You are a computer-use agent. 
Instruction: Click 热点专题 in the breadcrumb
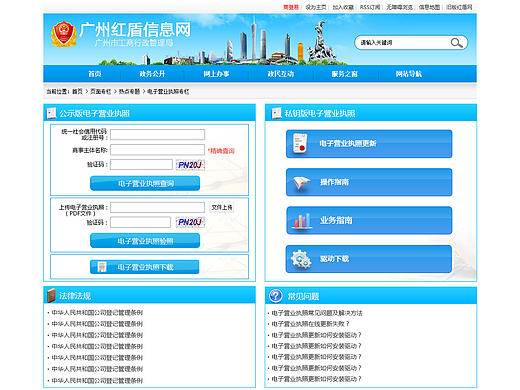pos(129,91)
